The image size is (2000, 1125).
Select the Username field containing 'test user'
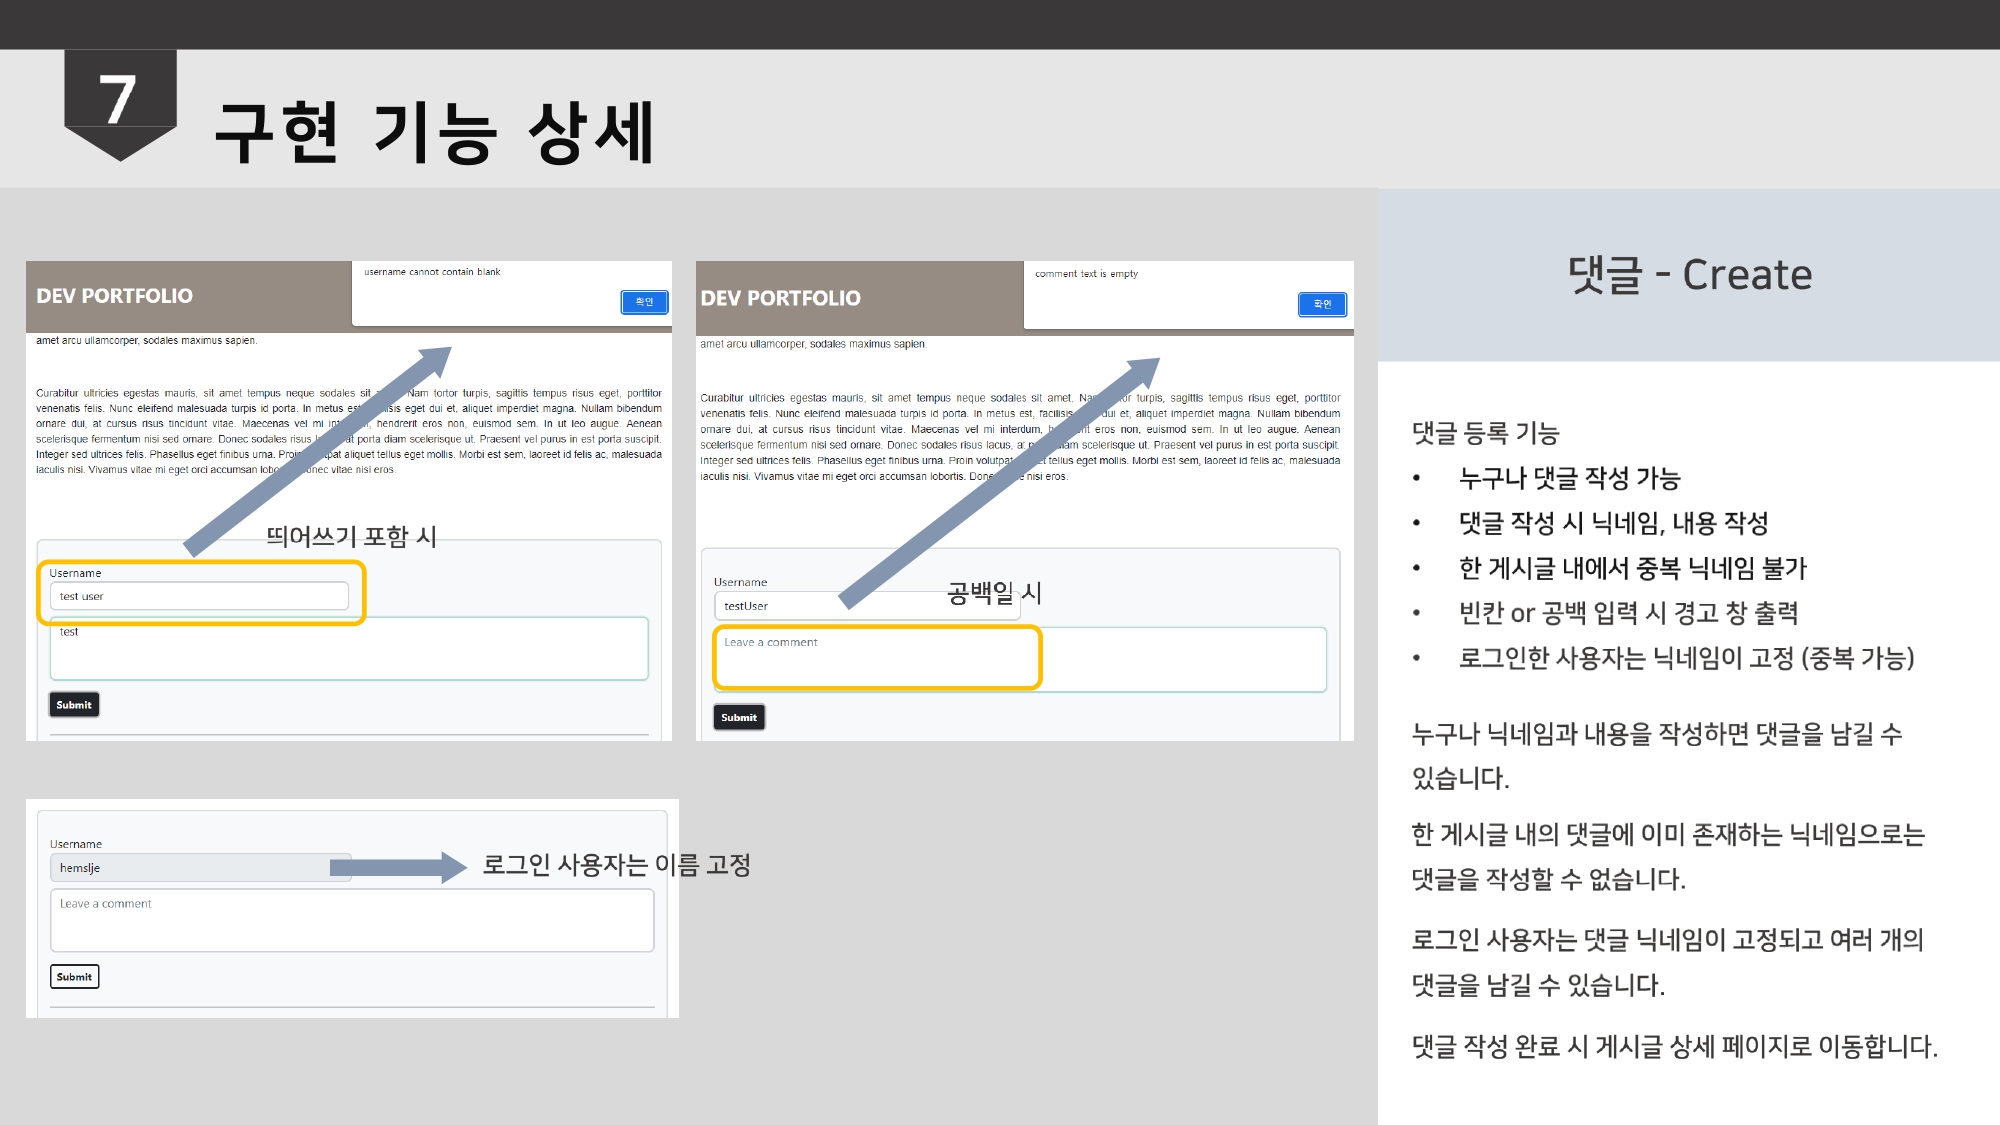click(x=200, y=595)
